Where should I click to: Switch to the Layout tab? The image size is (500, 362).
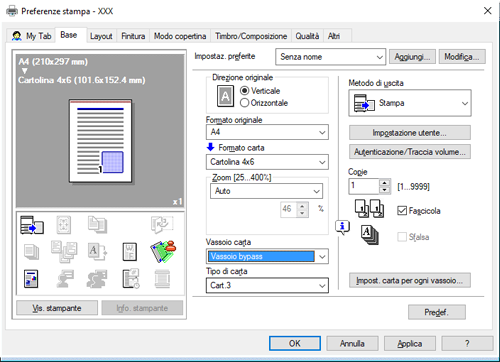101,36
